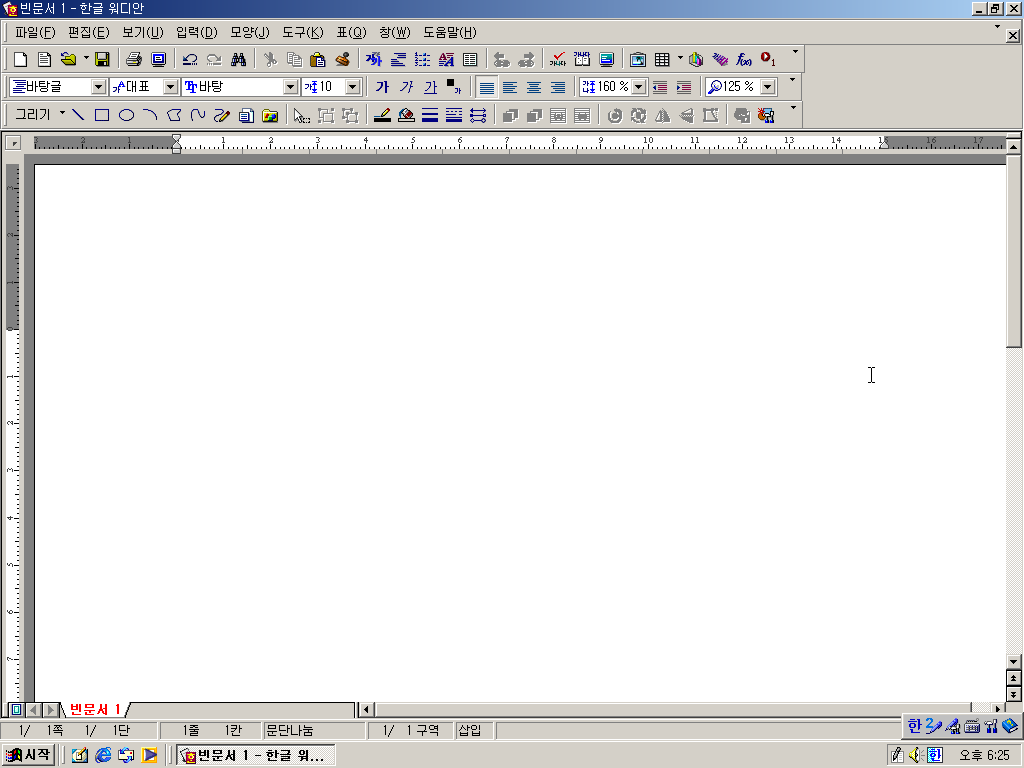Click the horizontal scrollbar left arrow
Viewport: 1024px width, 768px height.
[366, 709]
